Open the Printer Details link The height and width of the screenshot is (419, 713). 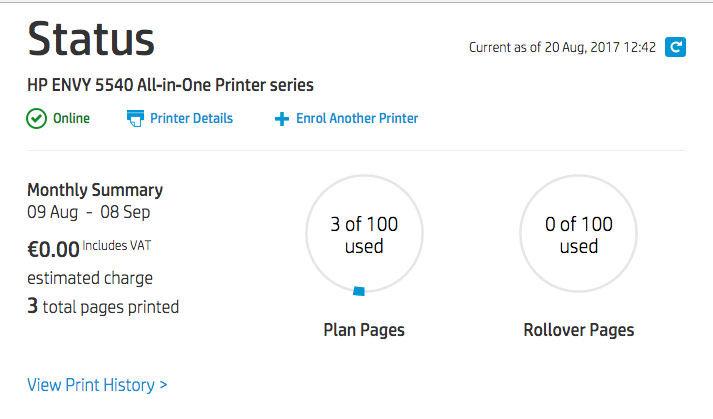click(191, 118)
